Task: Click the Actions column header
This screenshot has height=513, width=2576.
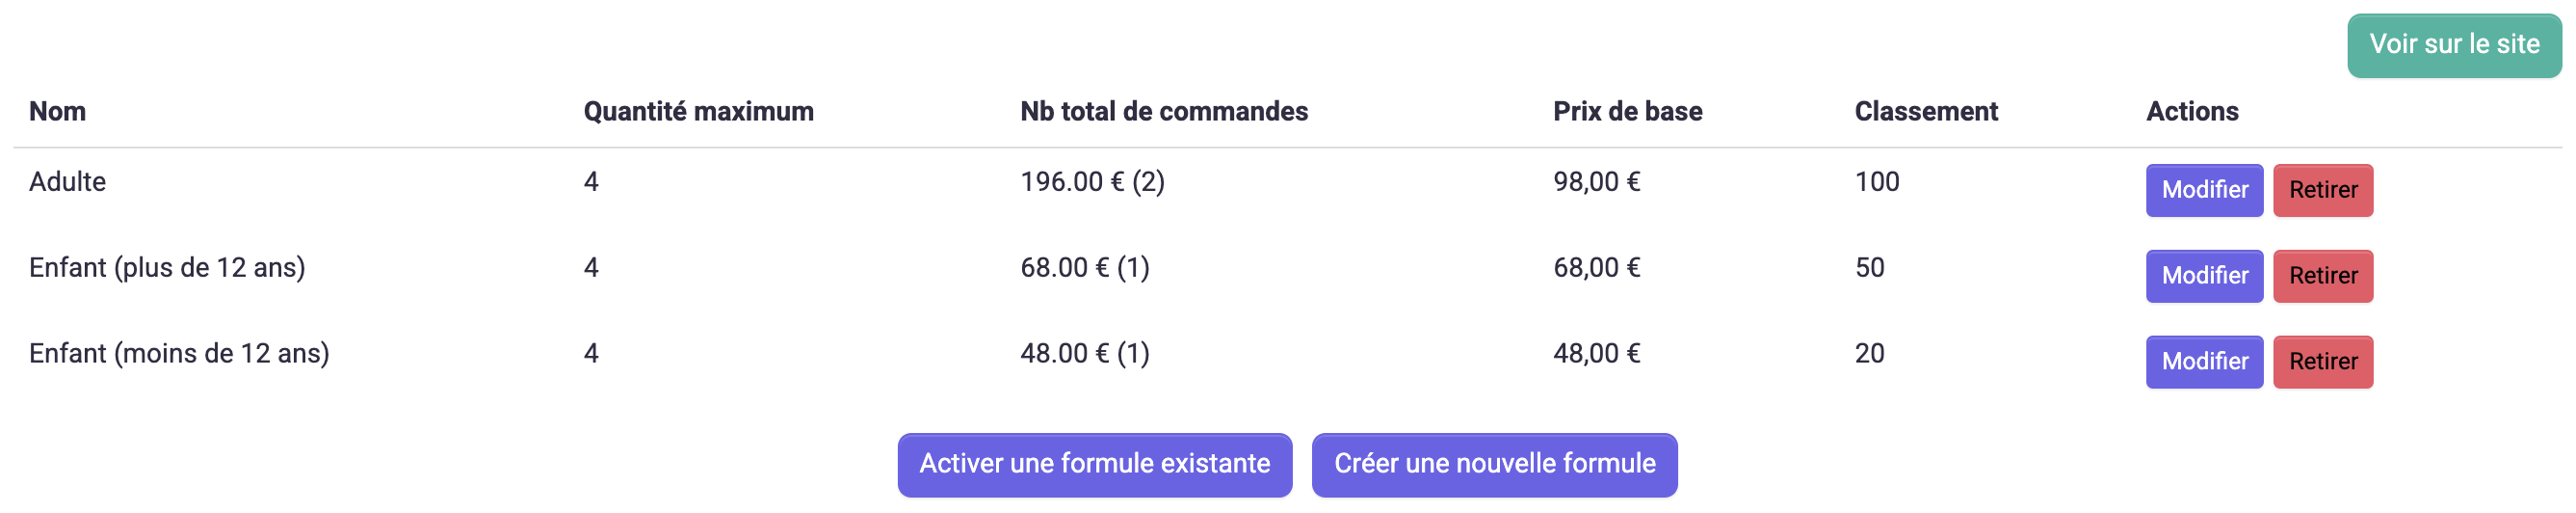Action: point(2191,111)
